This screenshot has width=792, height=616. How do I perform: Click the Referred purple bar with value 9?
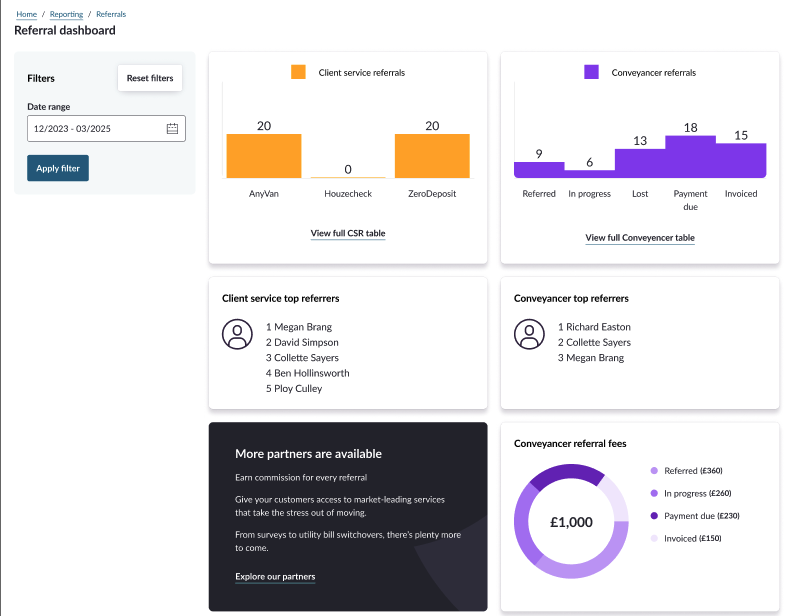click(539, 170)
